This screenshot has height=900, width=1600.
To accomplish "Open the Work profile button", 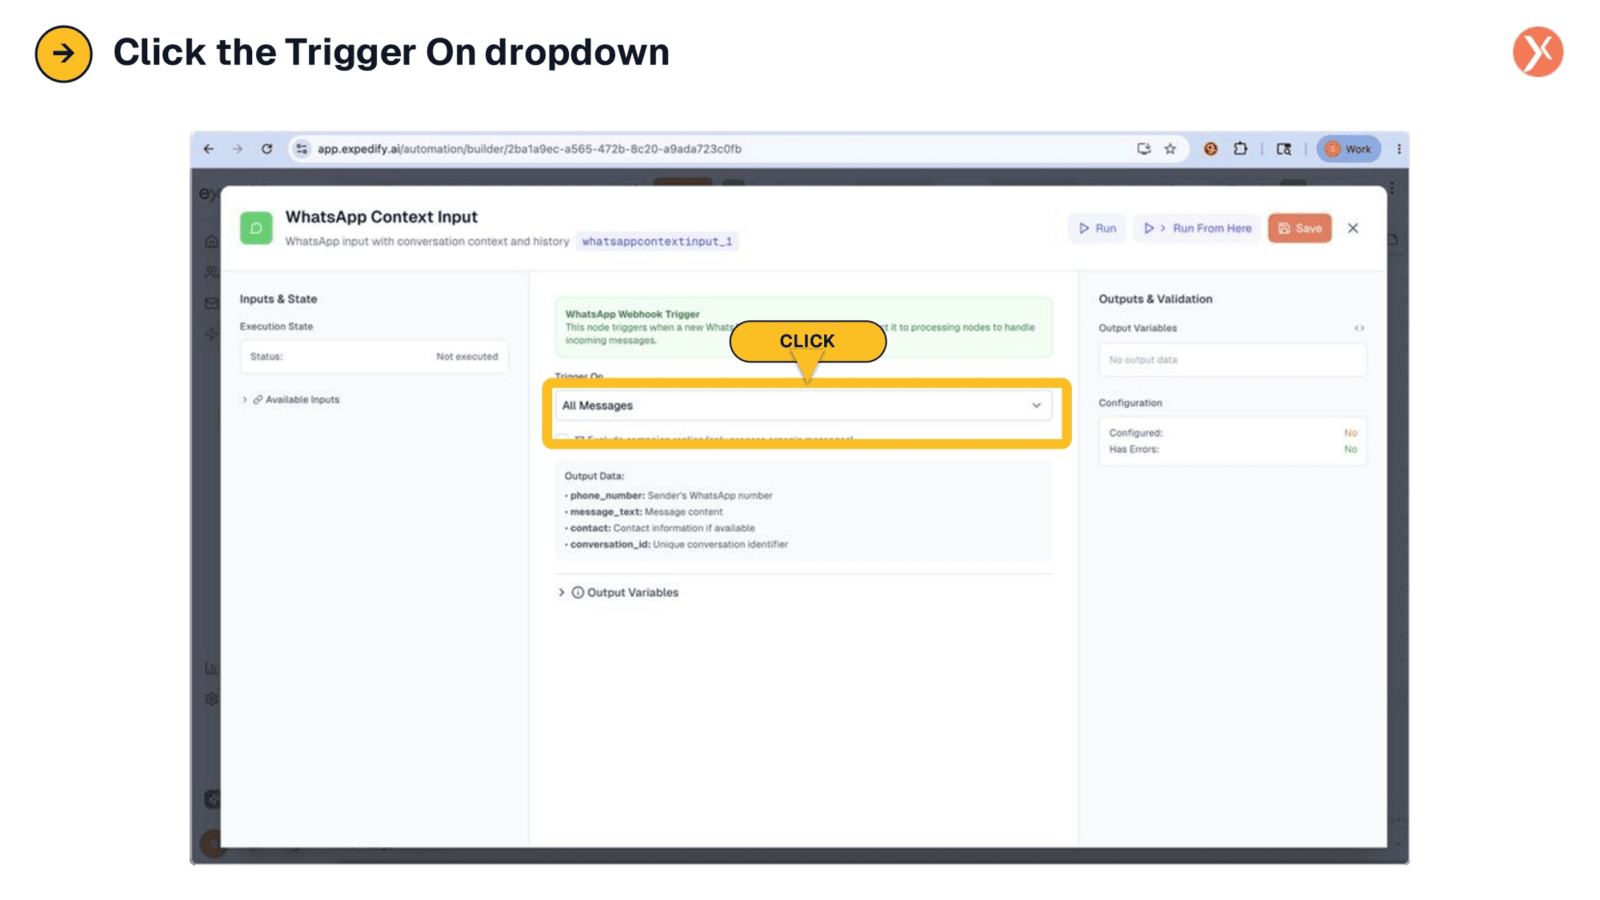I will coord(1348,149).
